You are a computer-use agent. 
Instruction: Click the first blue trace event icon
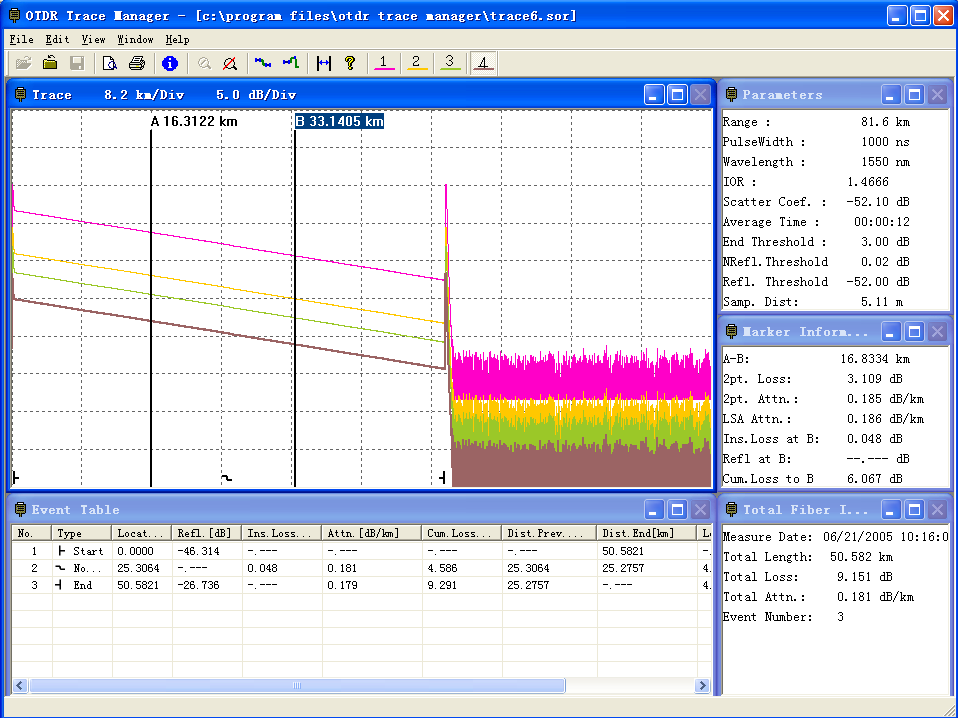pos(263,63)
